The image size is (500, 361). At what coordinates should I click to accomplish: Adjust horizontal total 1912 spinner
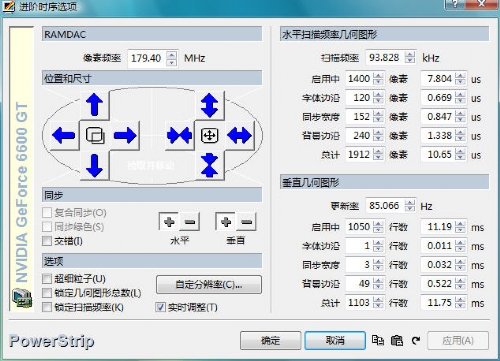(378, 154)
